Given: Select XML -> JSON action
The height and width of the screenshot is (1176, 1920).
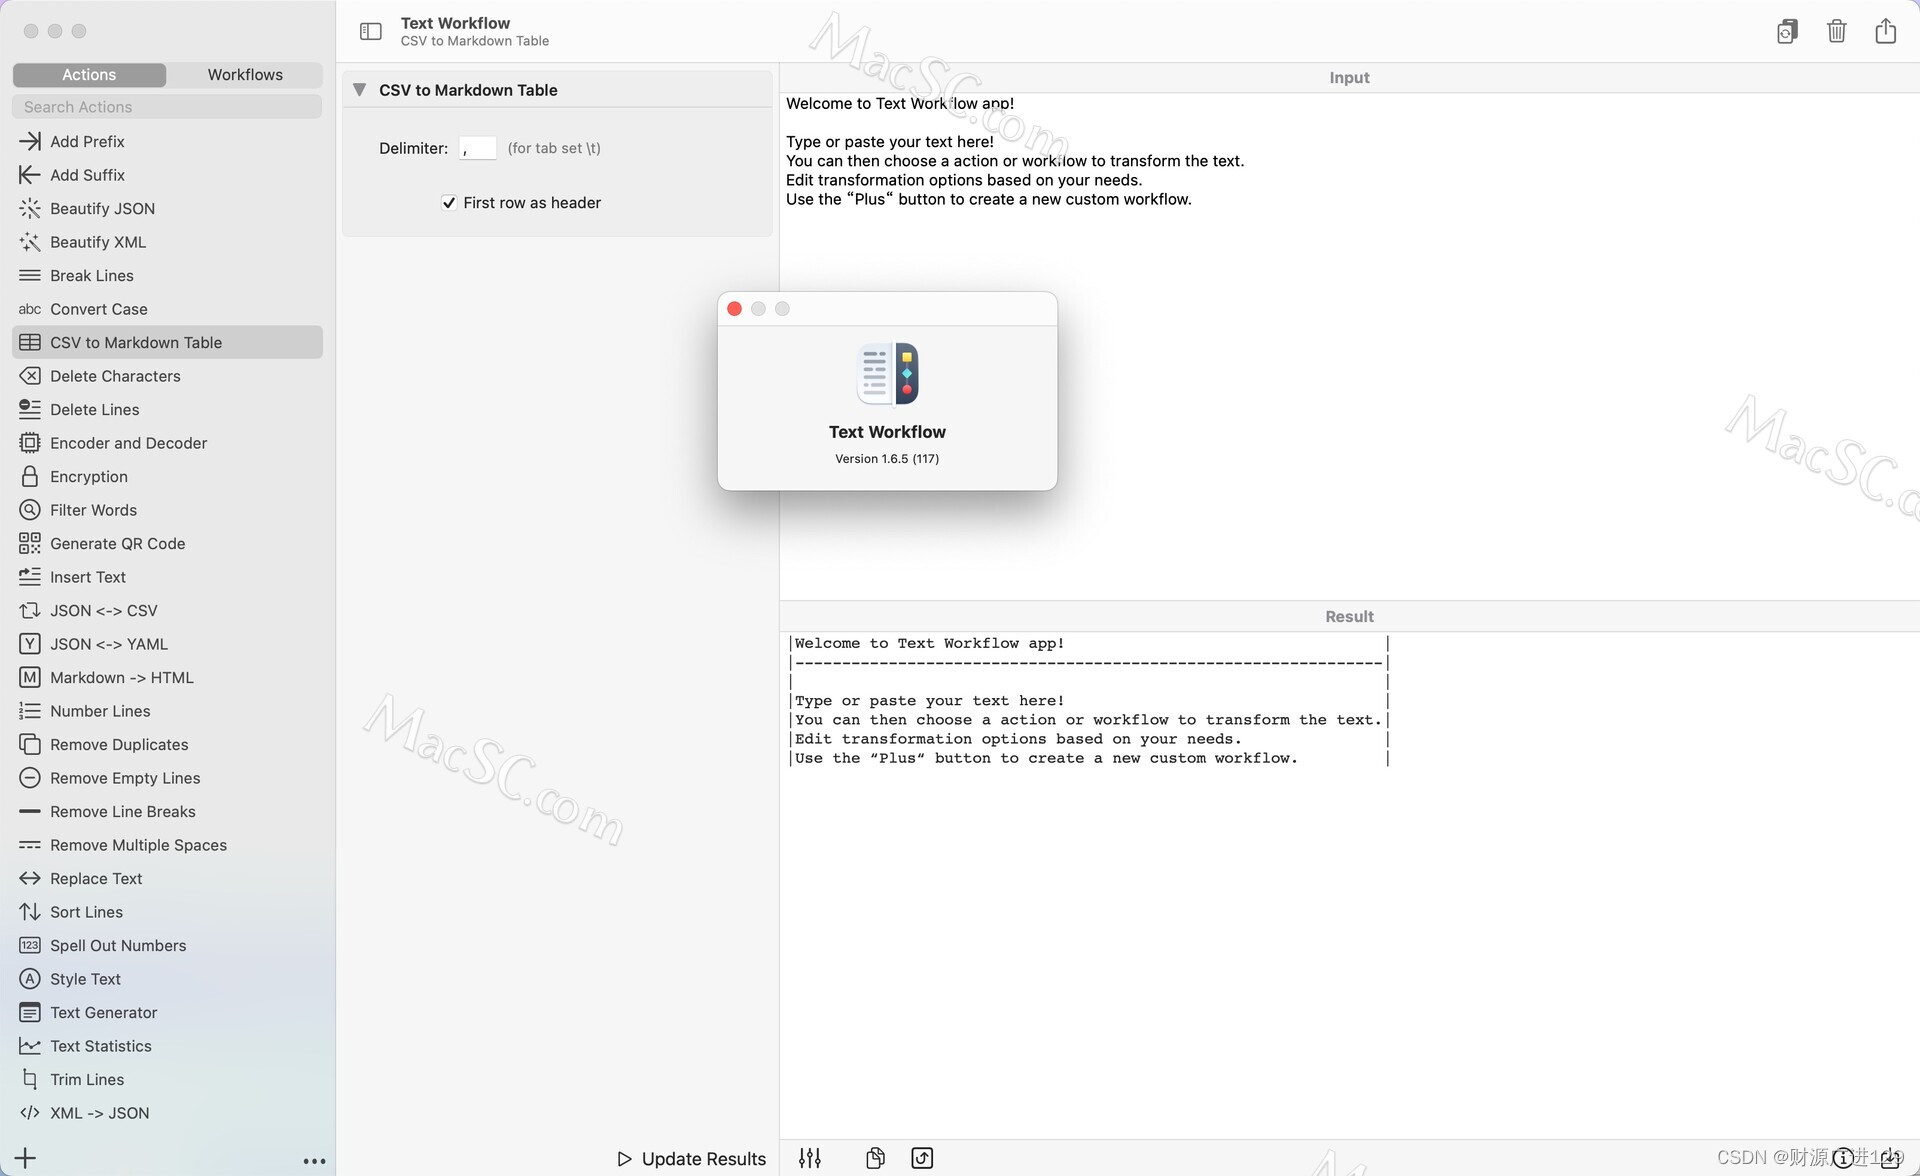Looking at the screenshot, I should (167, 1113).
